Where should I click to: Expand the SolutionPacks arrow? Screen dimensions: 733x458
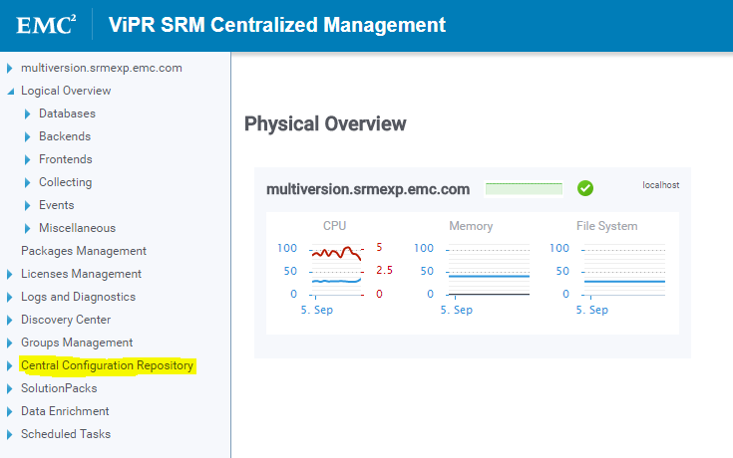[9, 389]
